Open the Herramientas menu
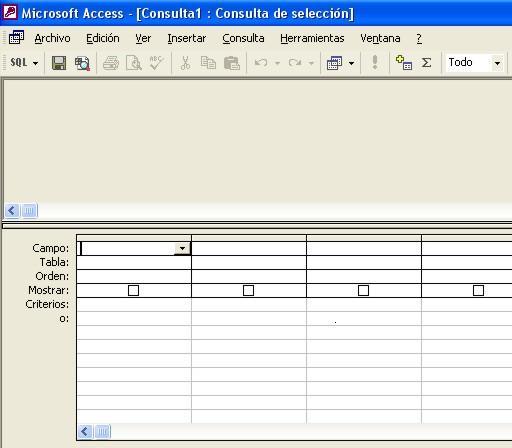Screen dimensions: 512x448 [312, 38]
